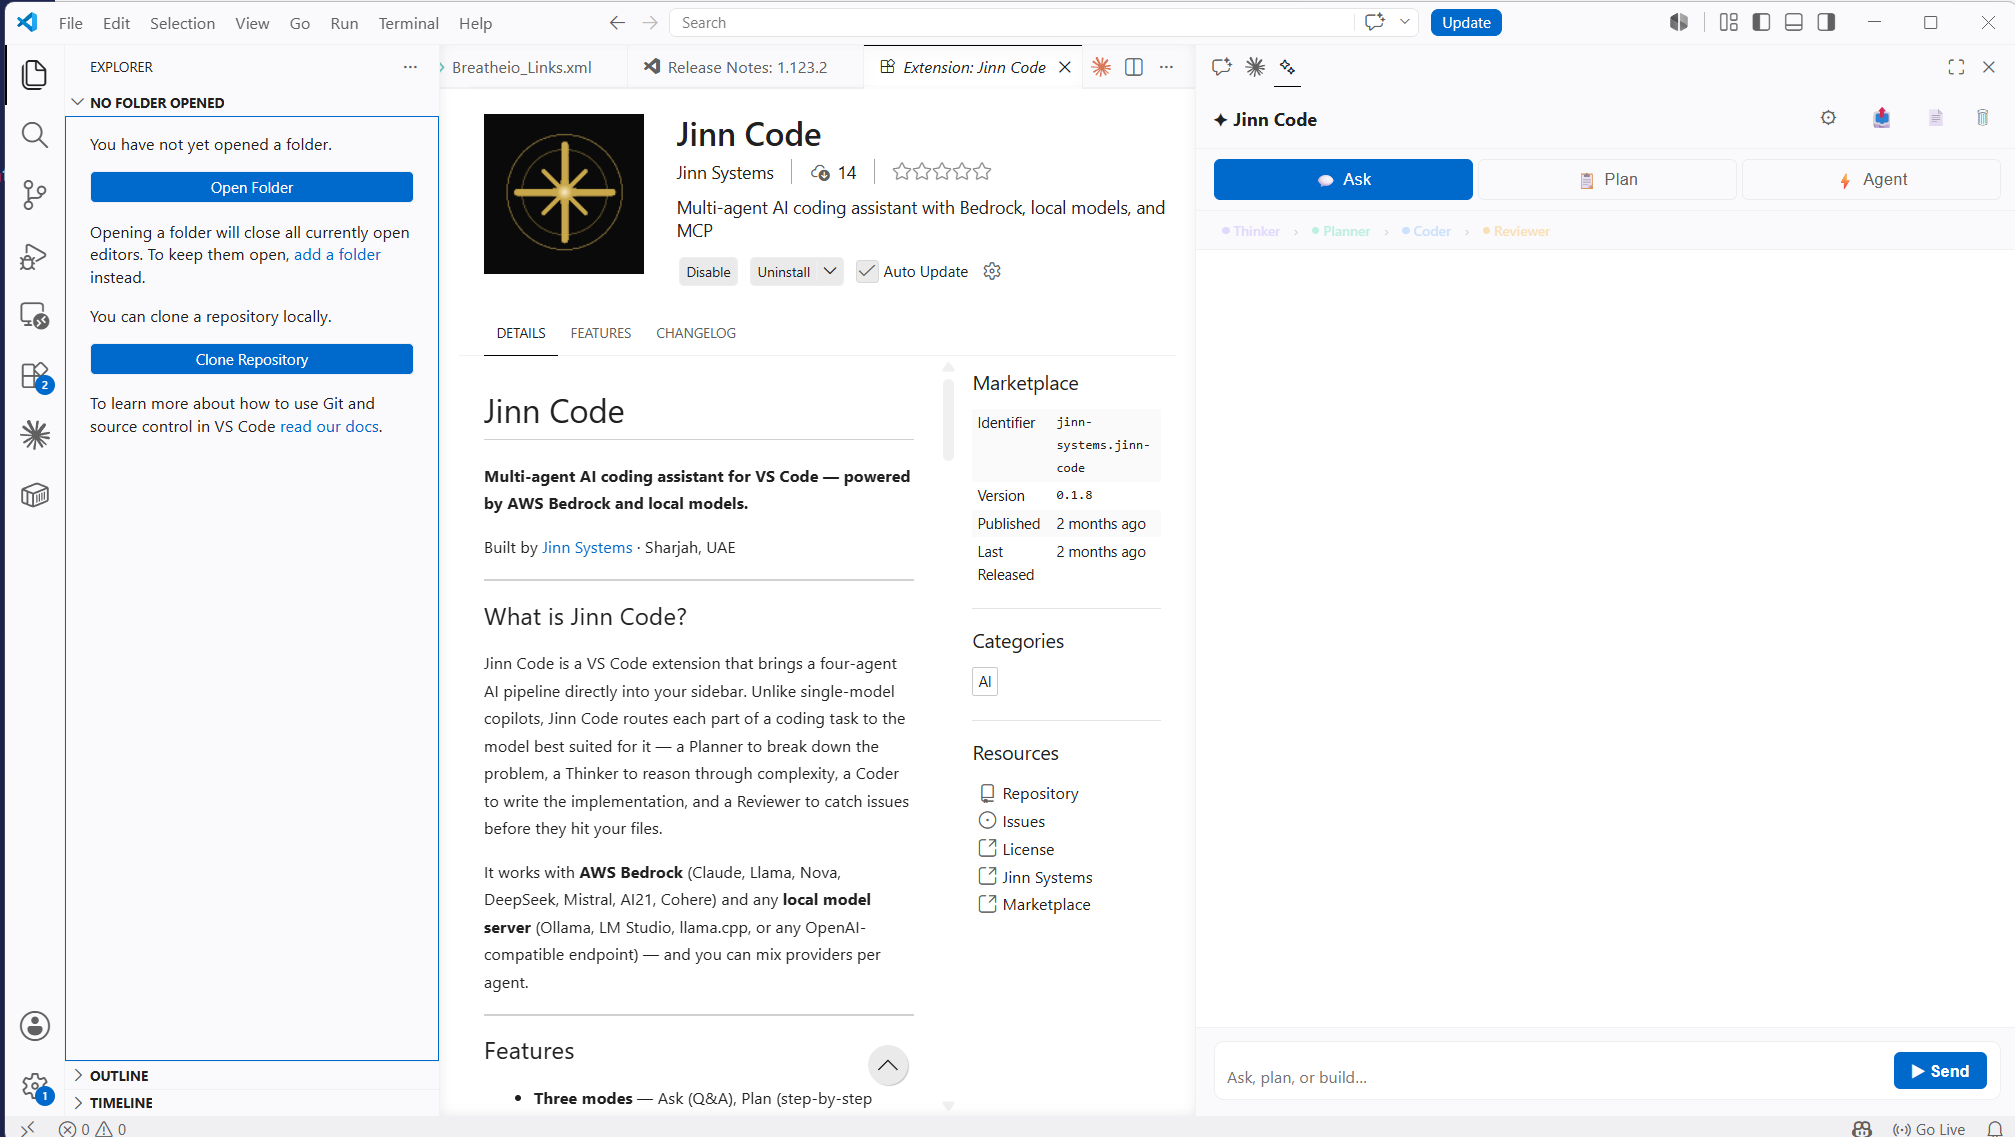This screenshot has height=1137, width=2015.
Task: Go back using the navigation arrow
Action: 617,23
